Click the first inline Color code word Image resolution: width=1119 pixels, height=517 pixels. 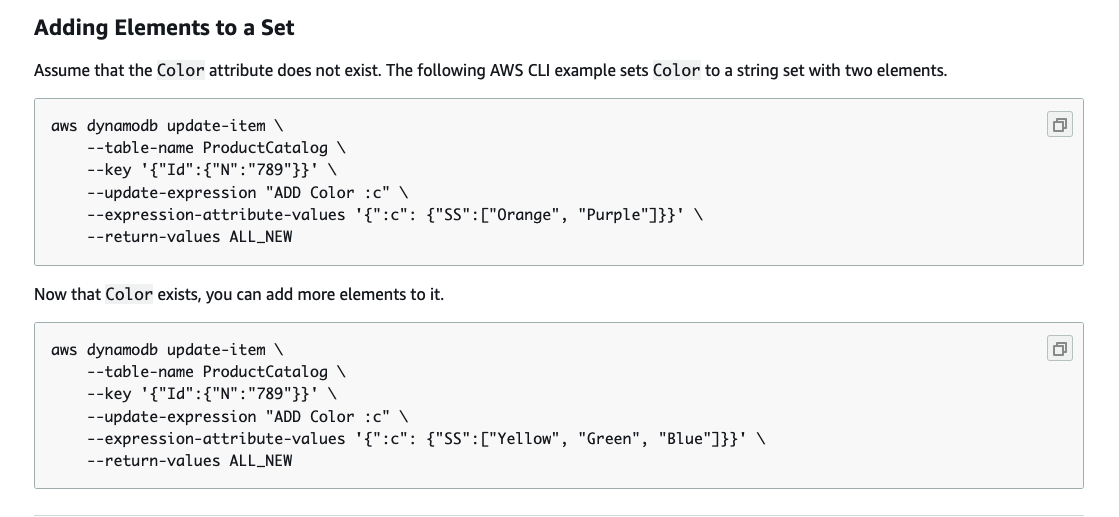point(181,70)
